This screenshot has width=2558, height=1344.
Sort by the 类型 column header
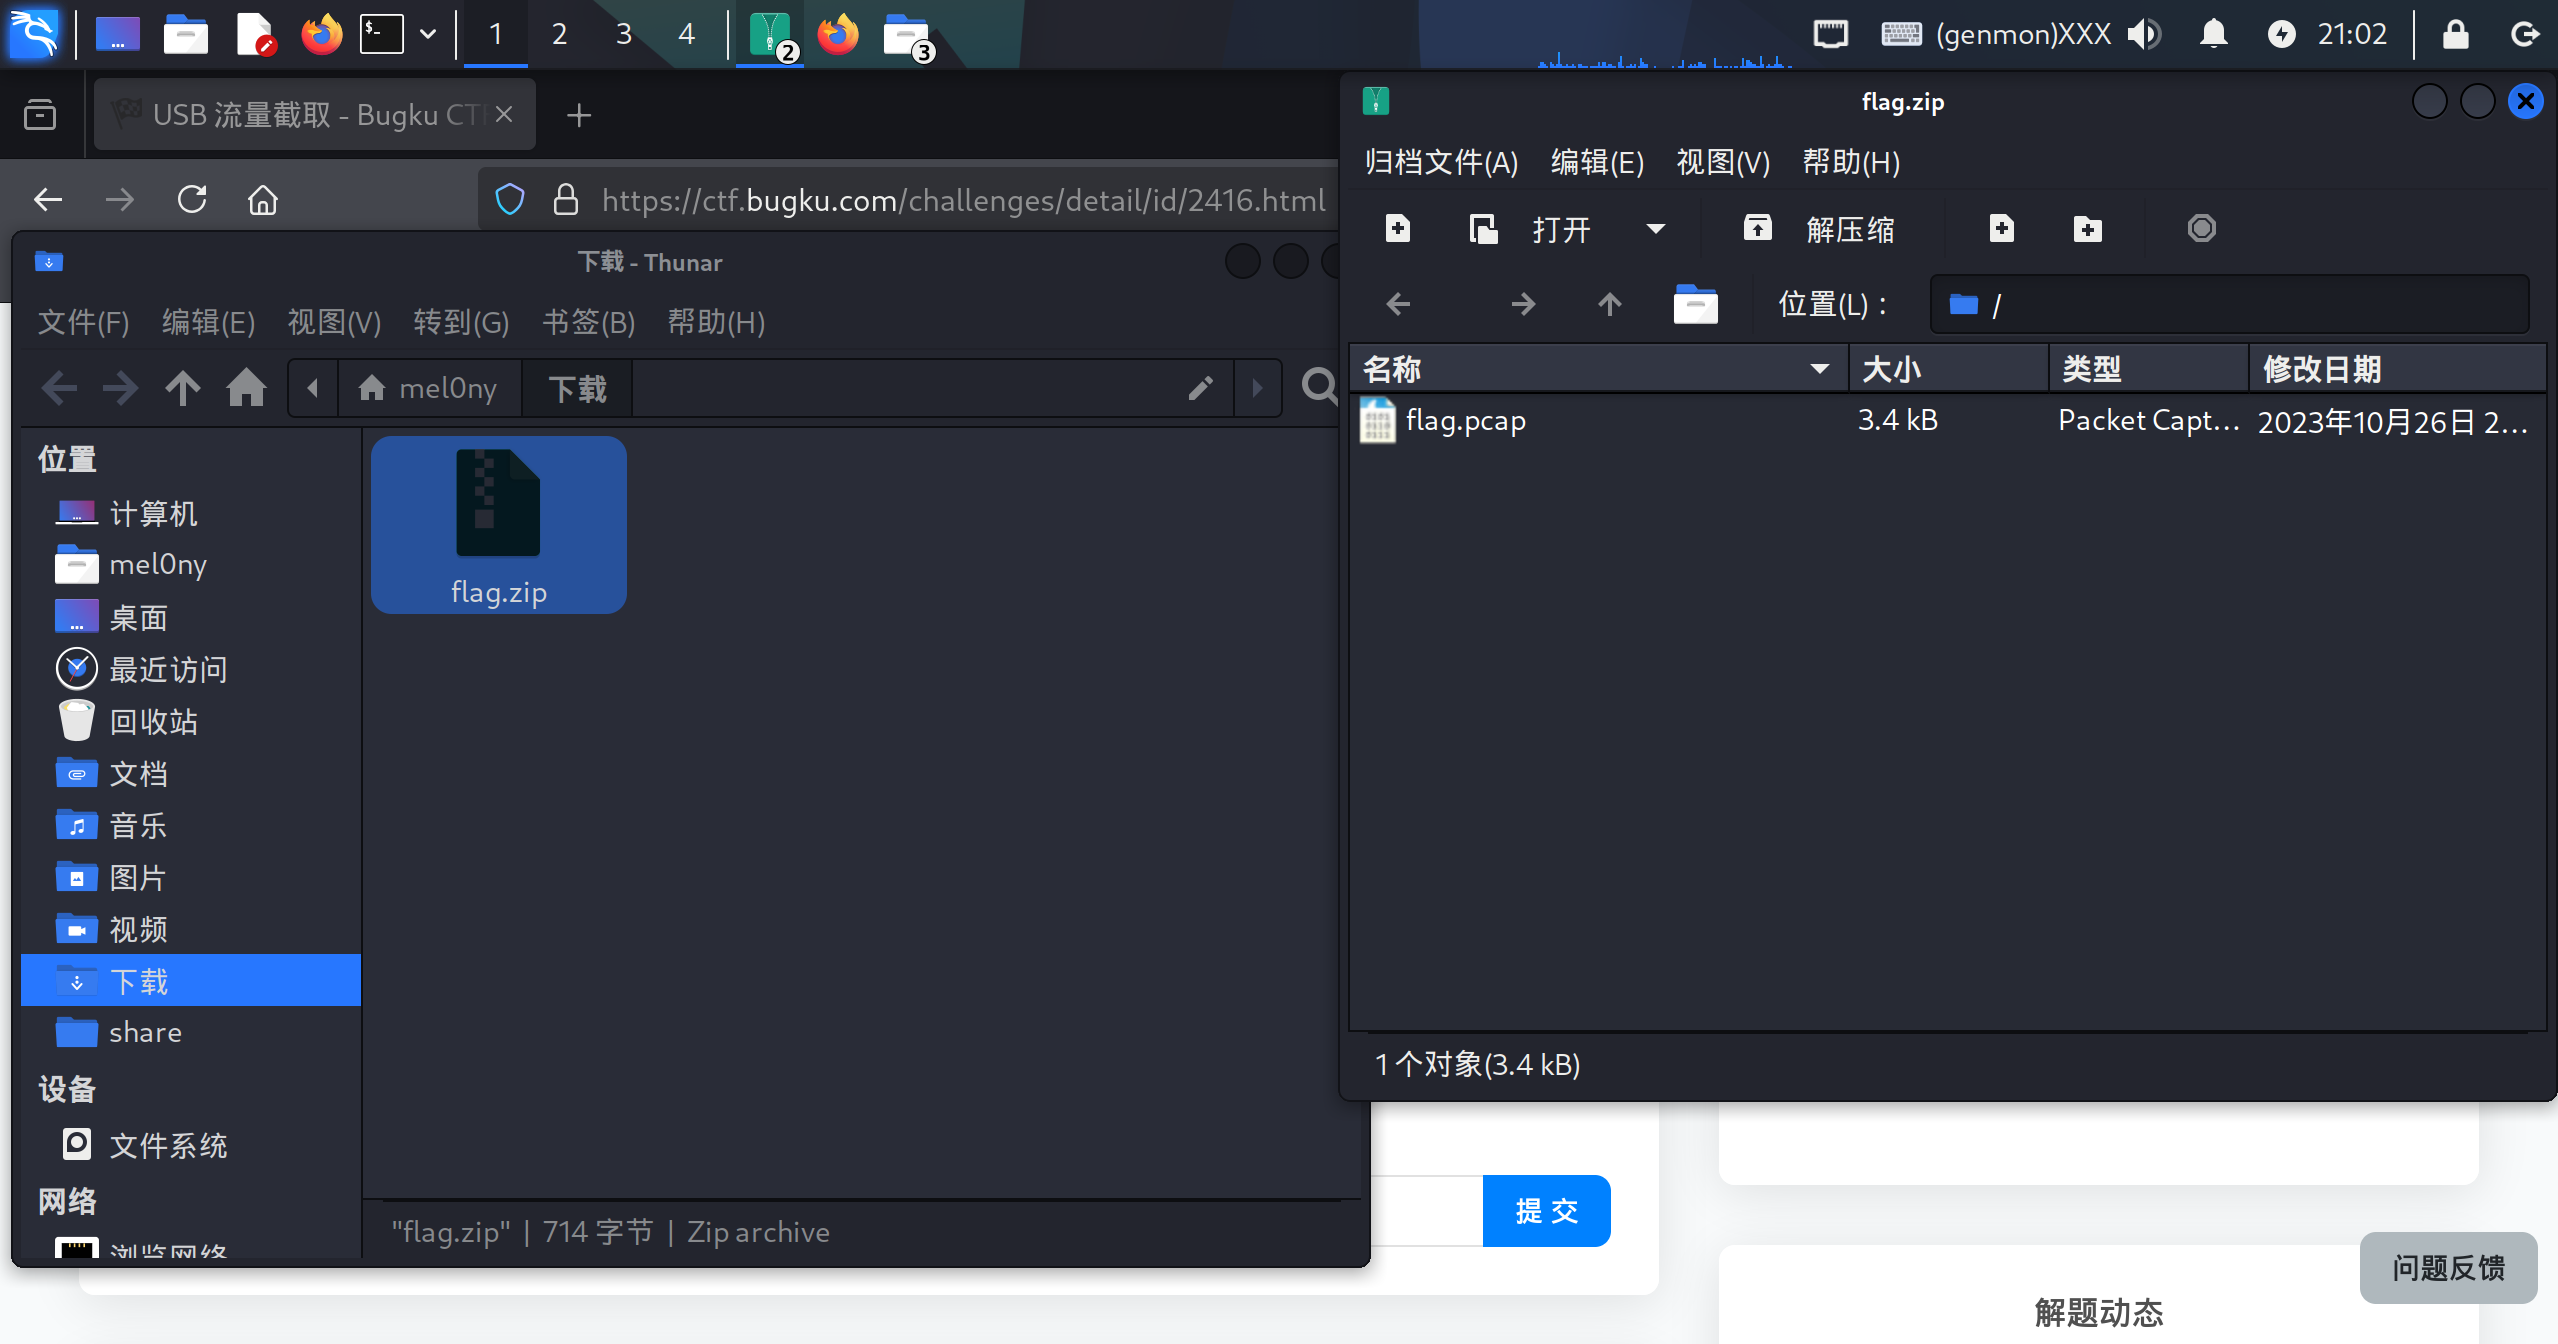tap(2148, 369)
